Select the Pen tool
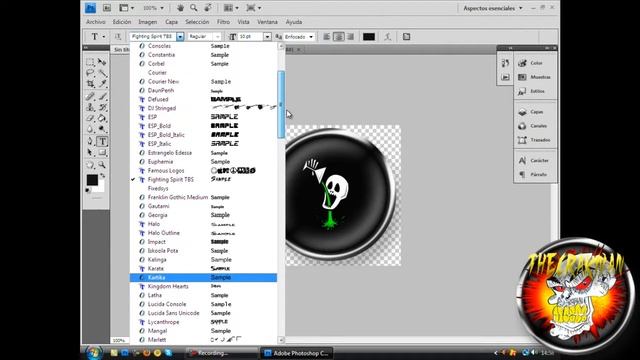Screen dimensions: 640x360 pos(90,142)
